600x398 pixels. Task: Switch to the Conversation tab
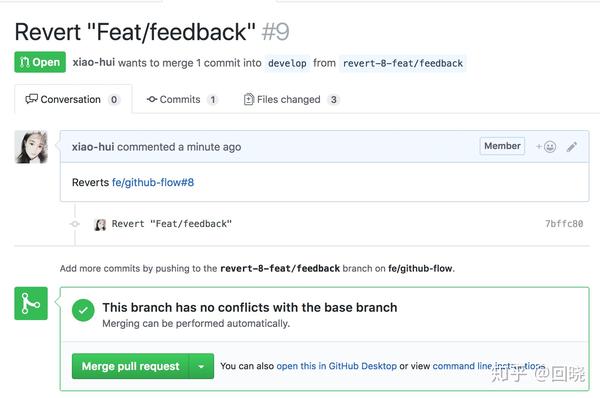click(73, 100)
